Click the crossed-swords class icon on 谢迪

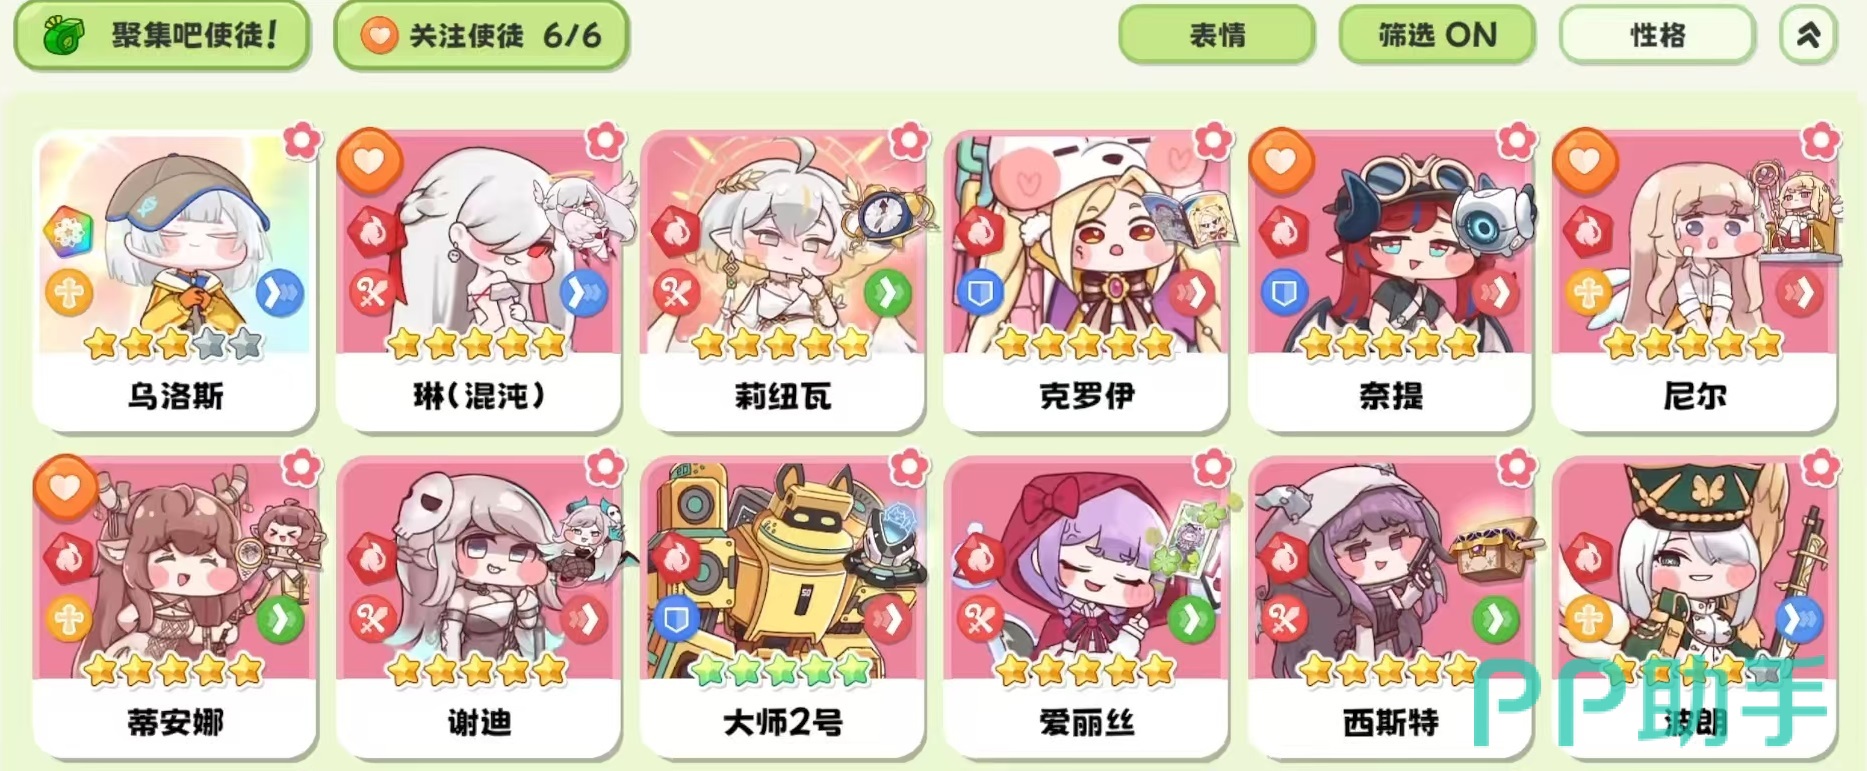pos(372,620)
